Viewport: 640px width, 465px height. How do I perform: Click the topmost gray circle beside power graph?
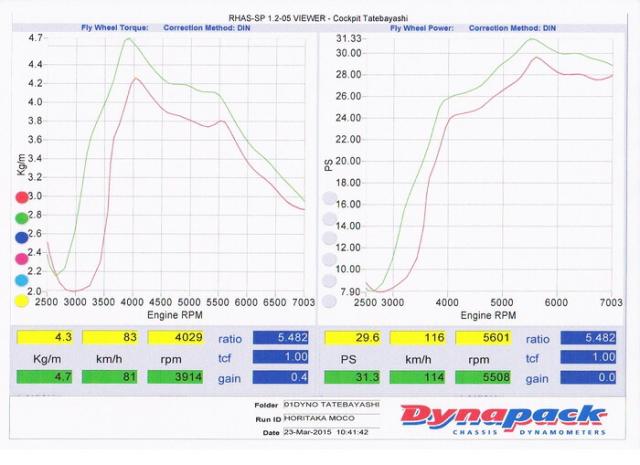coord(329,199)
